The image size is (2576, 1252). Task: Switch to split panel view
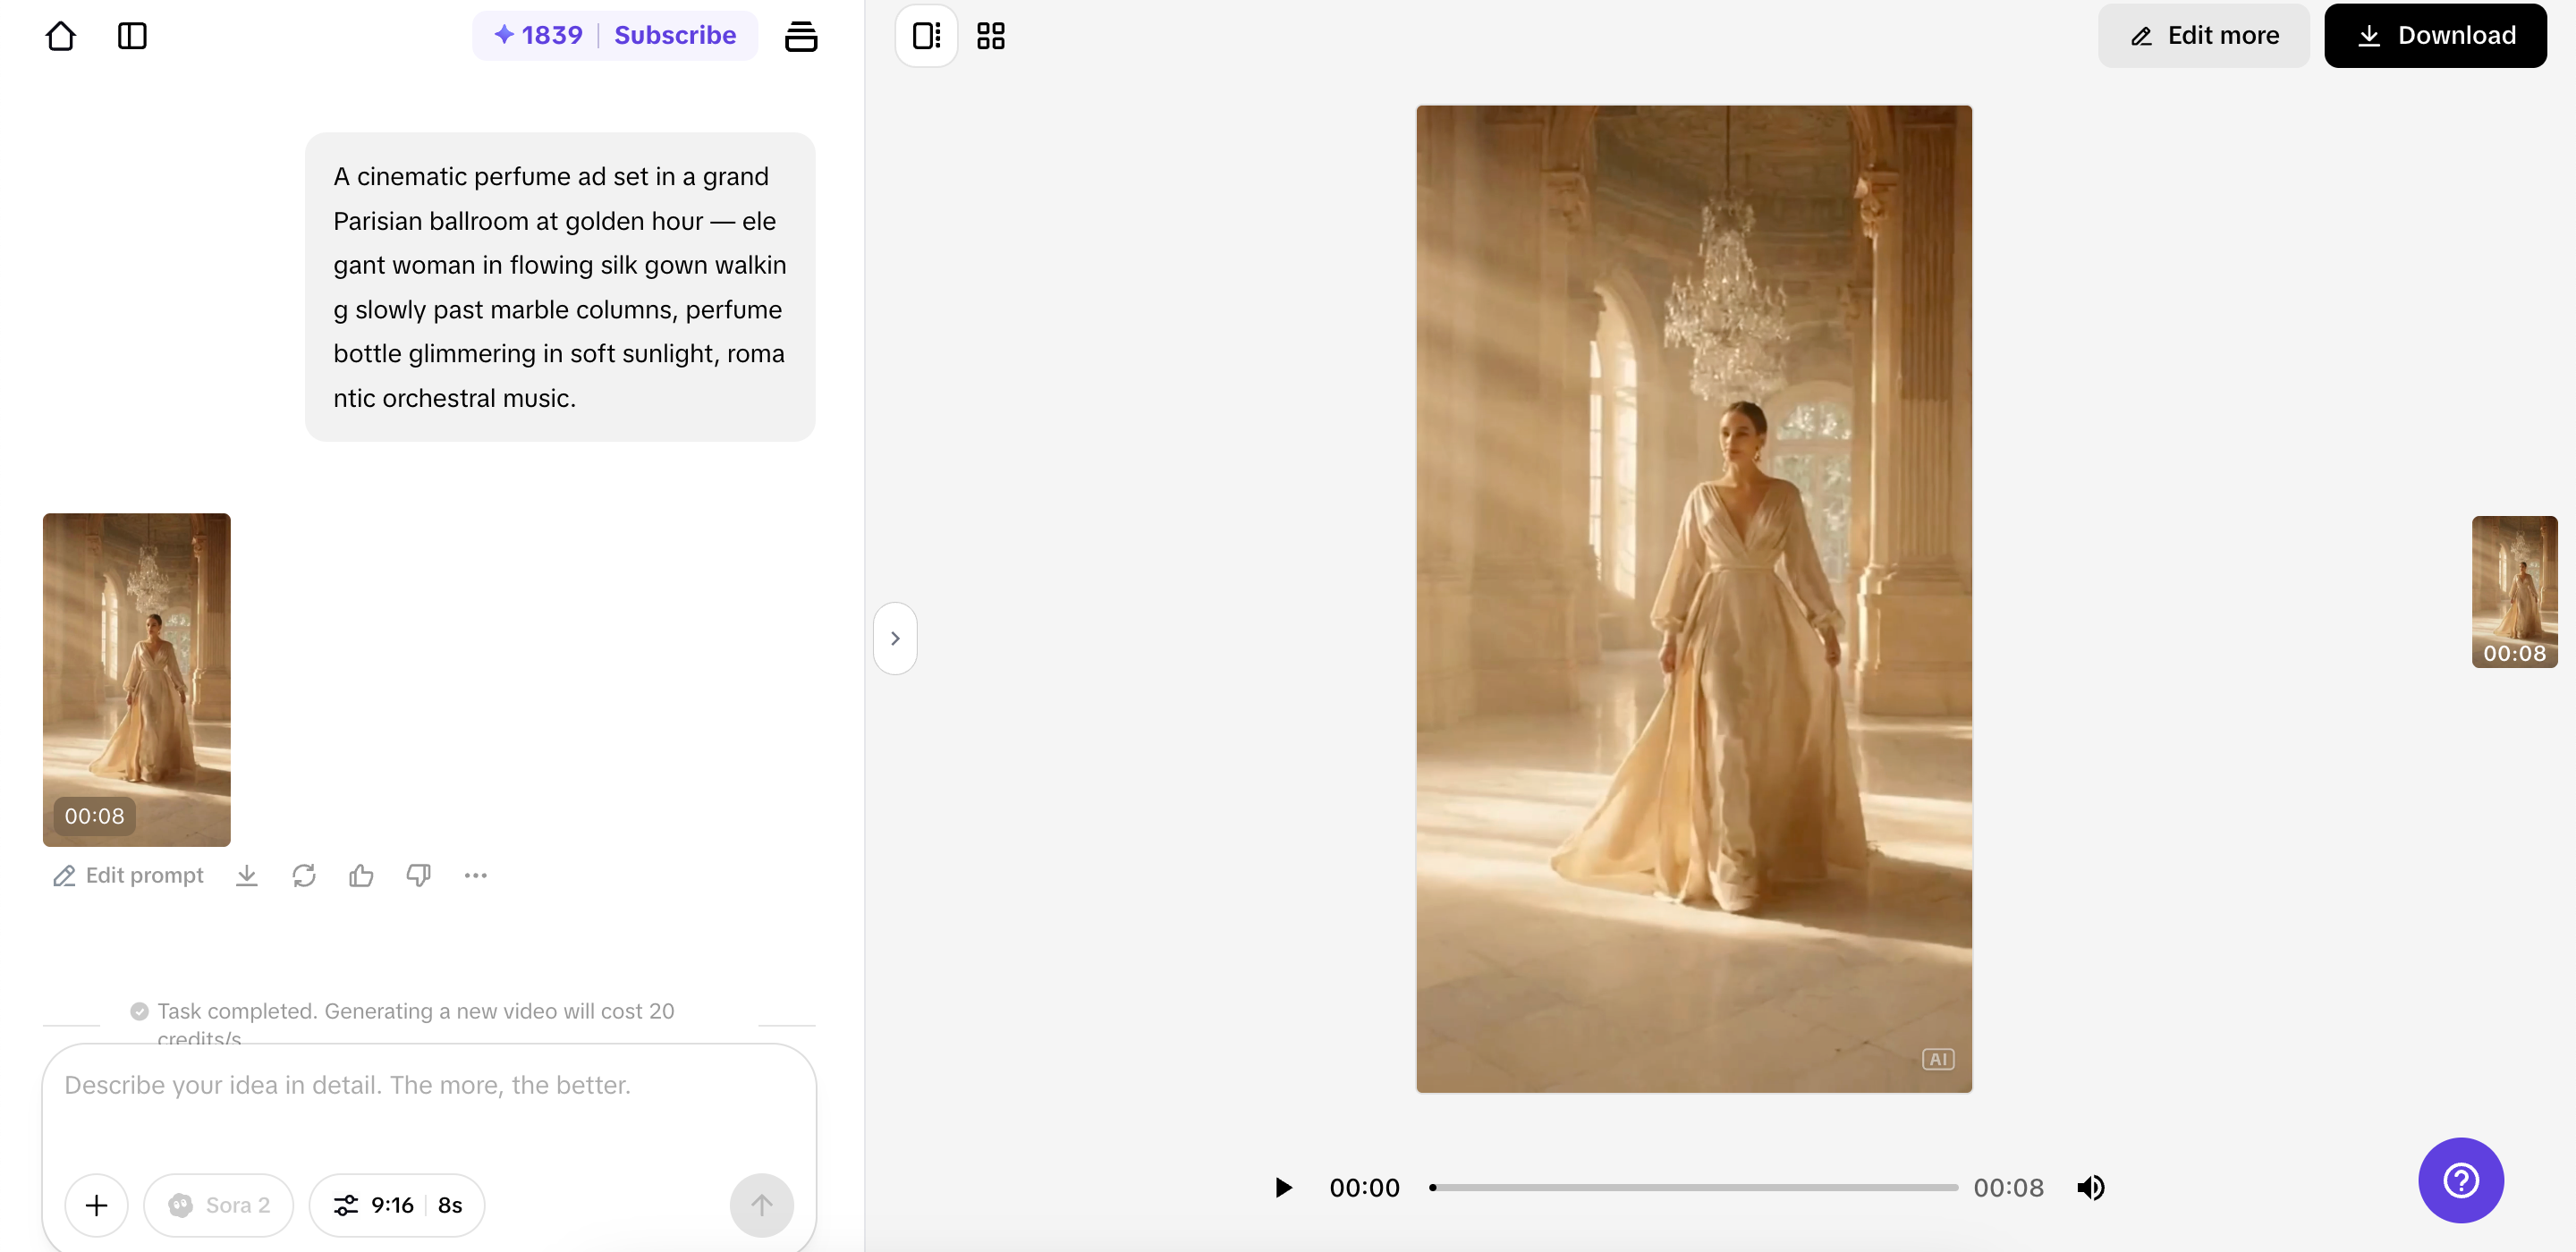(x=926, y=36)
